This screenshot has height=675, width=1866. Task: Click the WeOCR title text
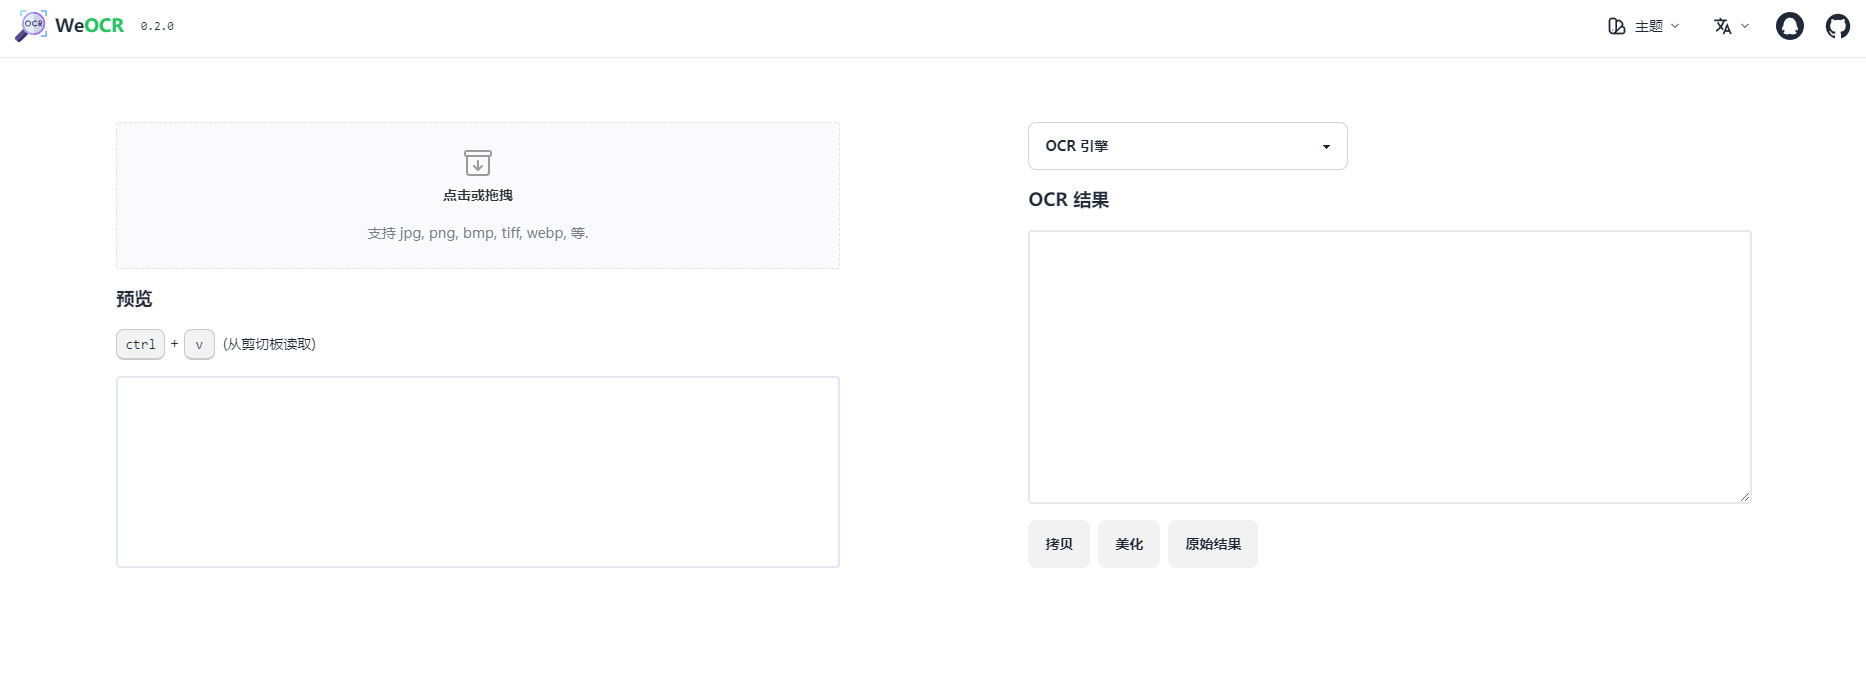[90, 26]
